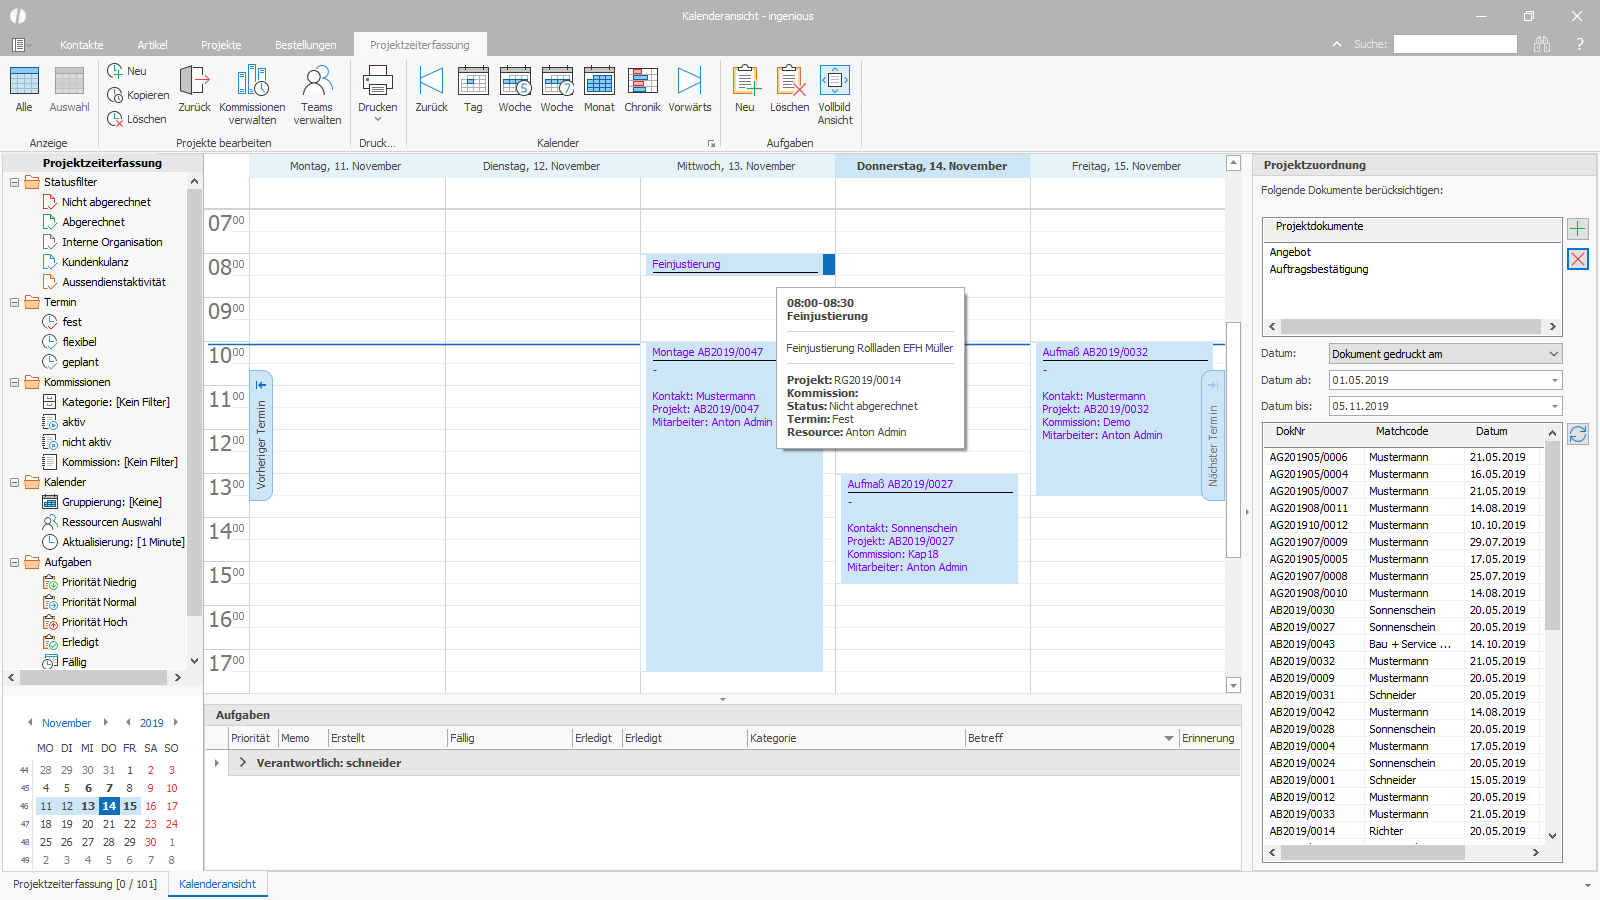Expand the 'Verantwortlich: schneider' group
Viewport: 1600px width, 900px height.
[242, 763]
